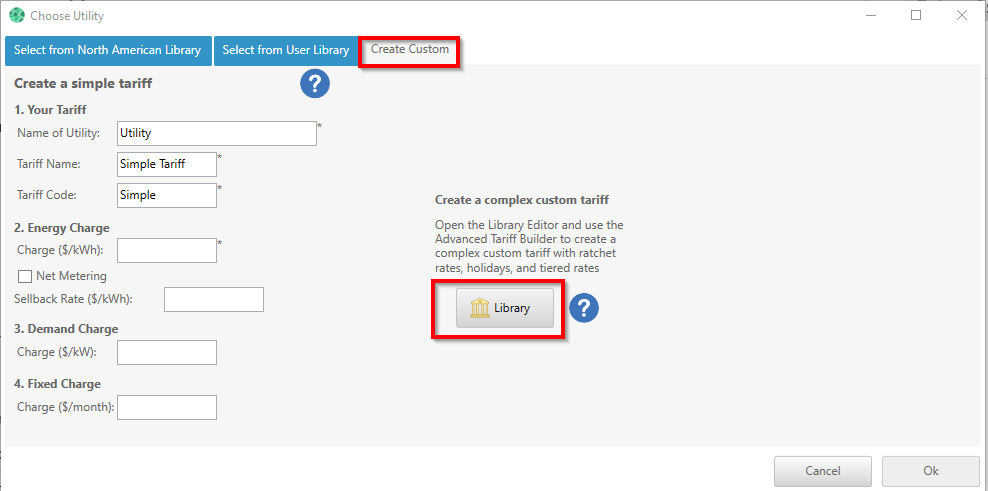The height and width of the screenshot is (491, 988).
Task: Select the '3. Demand Charge' section label
Action: [66, 329]
